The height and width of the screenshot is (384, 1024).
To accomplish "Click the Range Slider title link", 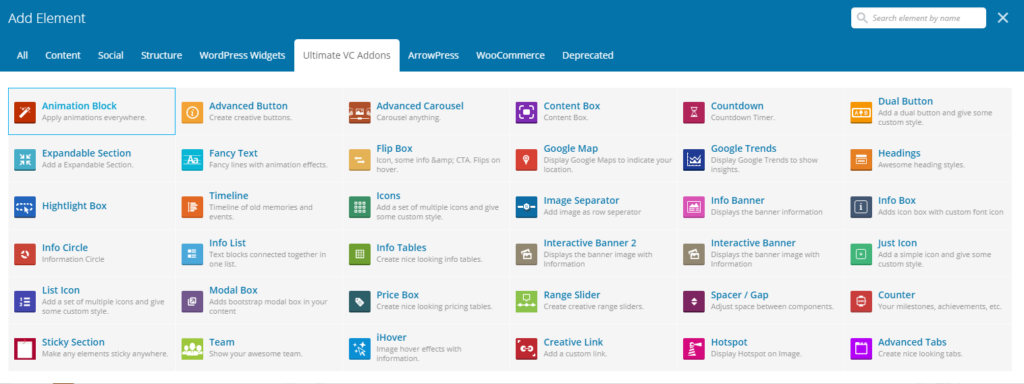I will point(571,295).
